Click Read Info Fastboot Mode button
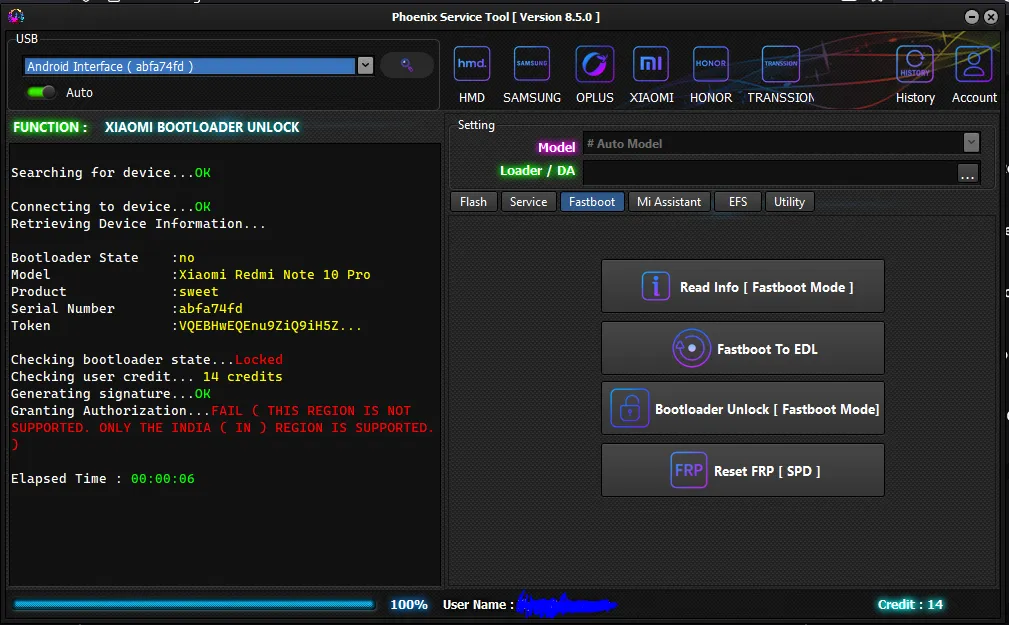1009x625 pixels. click(742, 287)
